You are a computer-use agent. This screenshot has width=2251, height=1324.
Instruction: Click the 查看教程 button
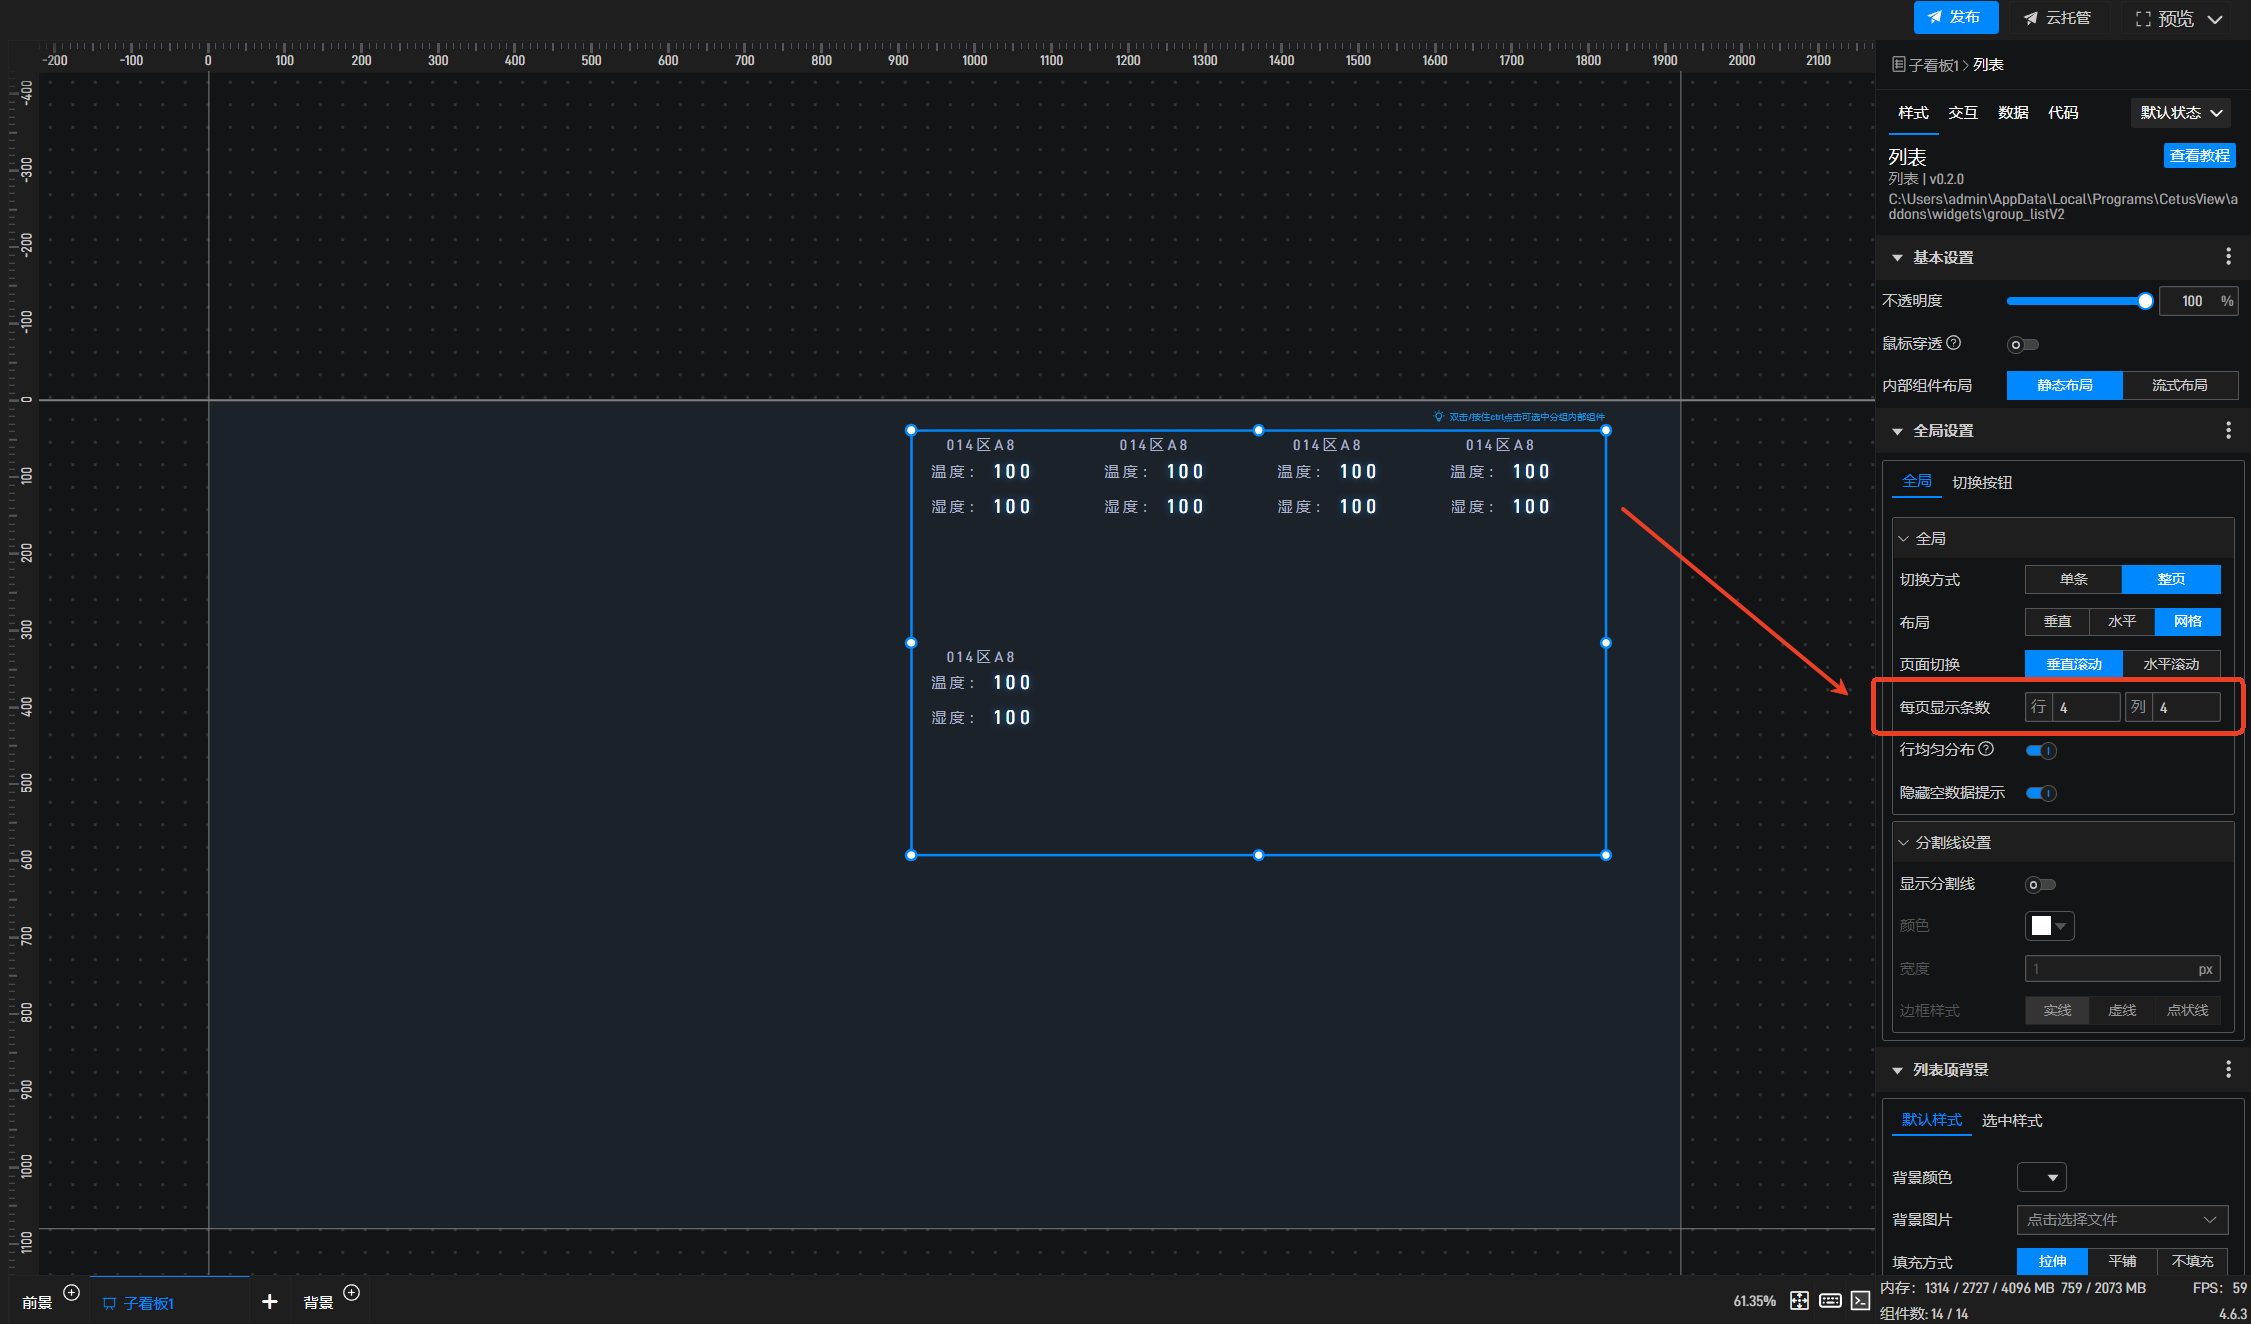[x=2199, y=155]
